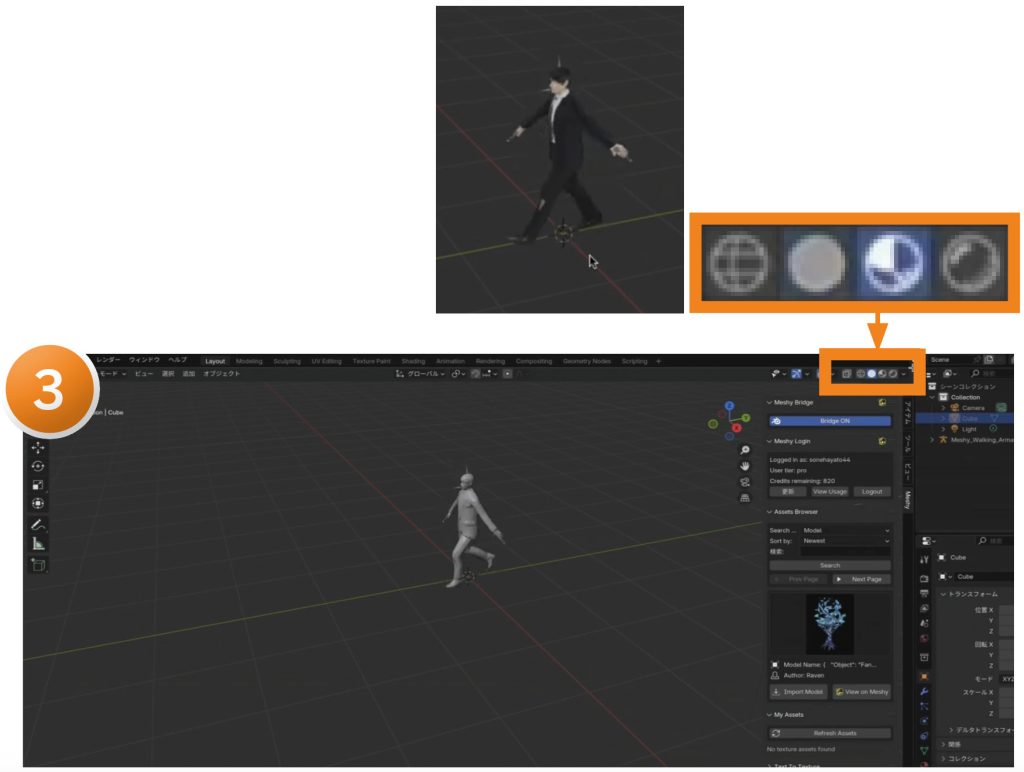Image resolution: width=1024 pixels, height=772 pixels.
Task: Select the Move tool in left toolbar
Action: pyautogui.click(x=38, y=447)
